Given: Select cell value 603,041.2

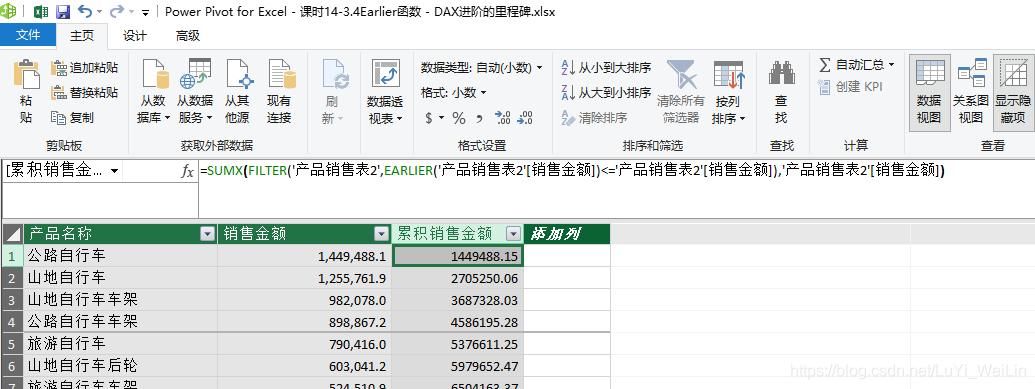Looking at the screenshot, I should [304, 366].
